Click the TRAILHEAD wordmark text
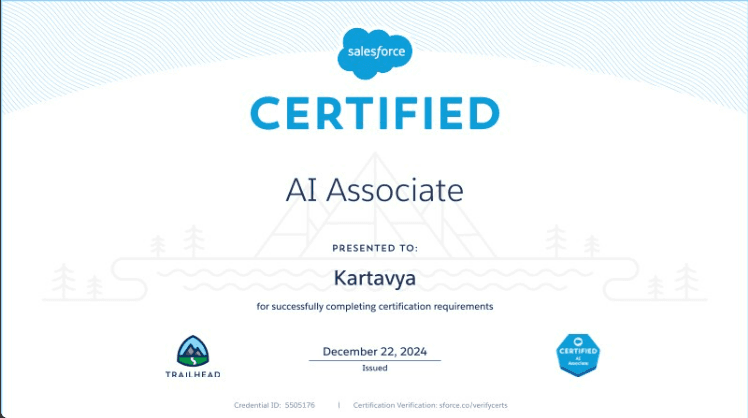 coord(193,374)
